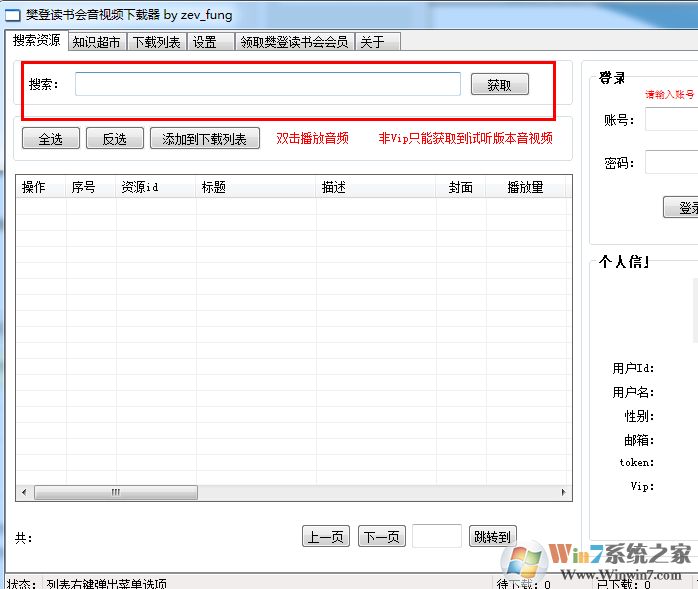Click the 邮箱: label
698x589 pixels.
pyautogui.click(x=639, y=440)
